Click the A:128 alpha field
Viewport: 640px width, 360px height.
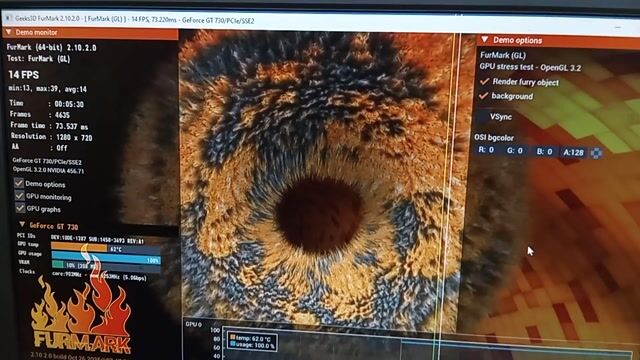tap(573, 152)
